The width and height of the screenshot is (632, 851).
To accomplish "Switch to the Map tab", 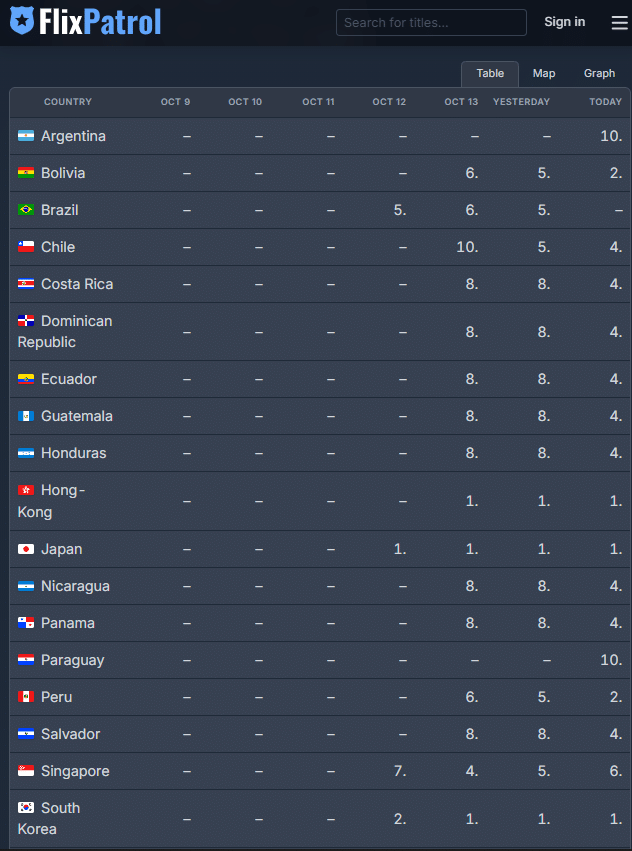I will click(544, 74).
